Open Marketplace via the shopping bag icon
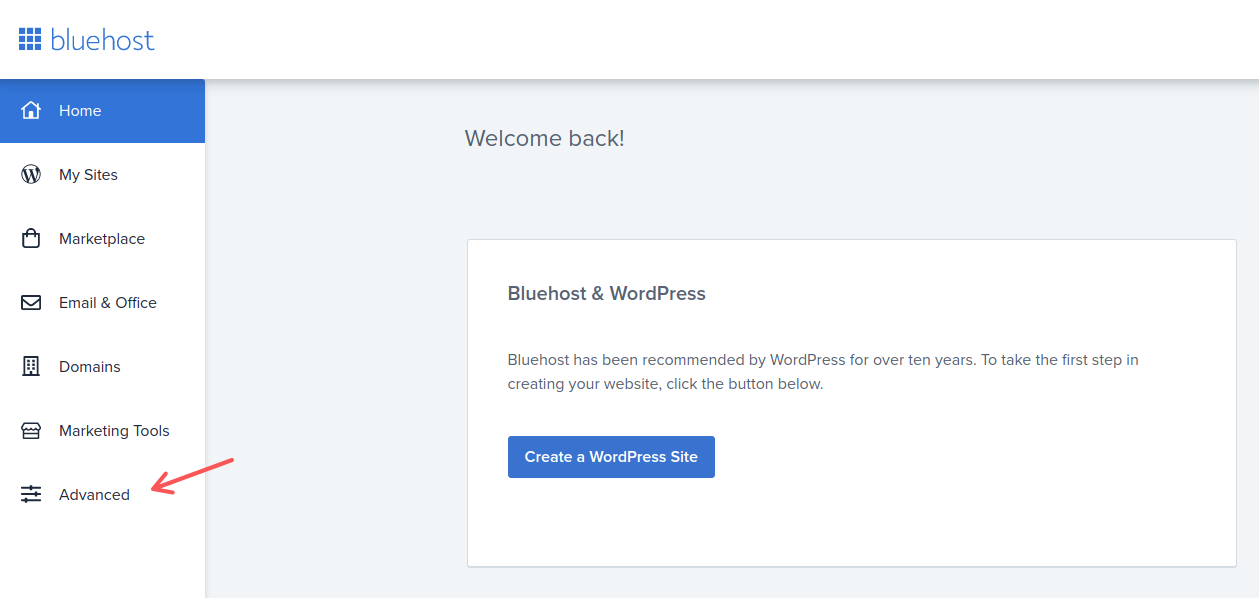This screenshot has height=598, width=1259. [30, 238]
